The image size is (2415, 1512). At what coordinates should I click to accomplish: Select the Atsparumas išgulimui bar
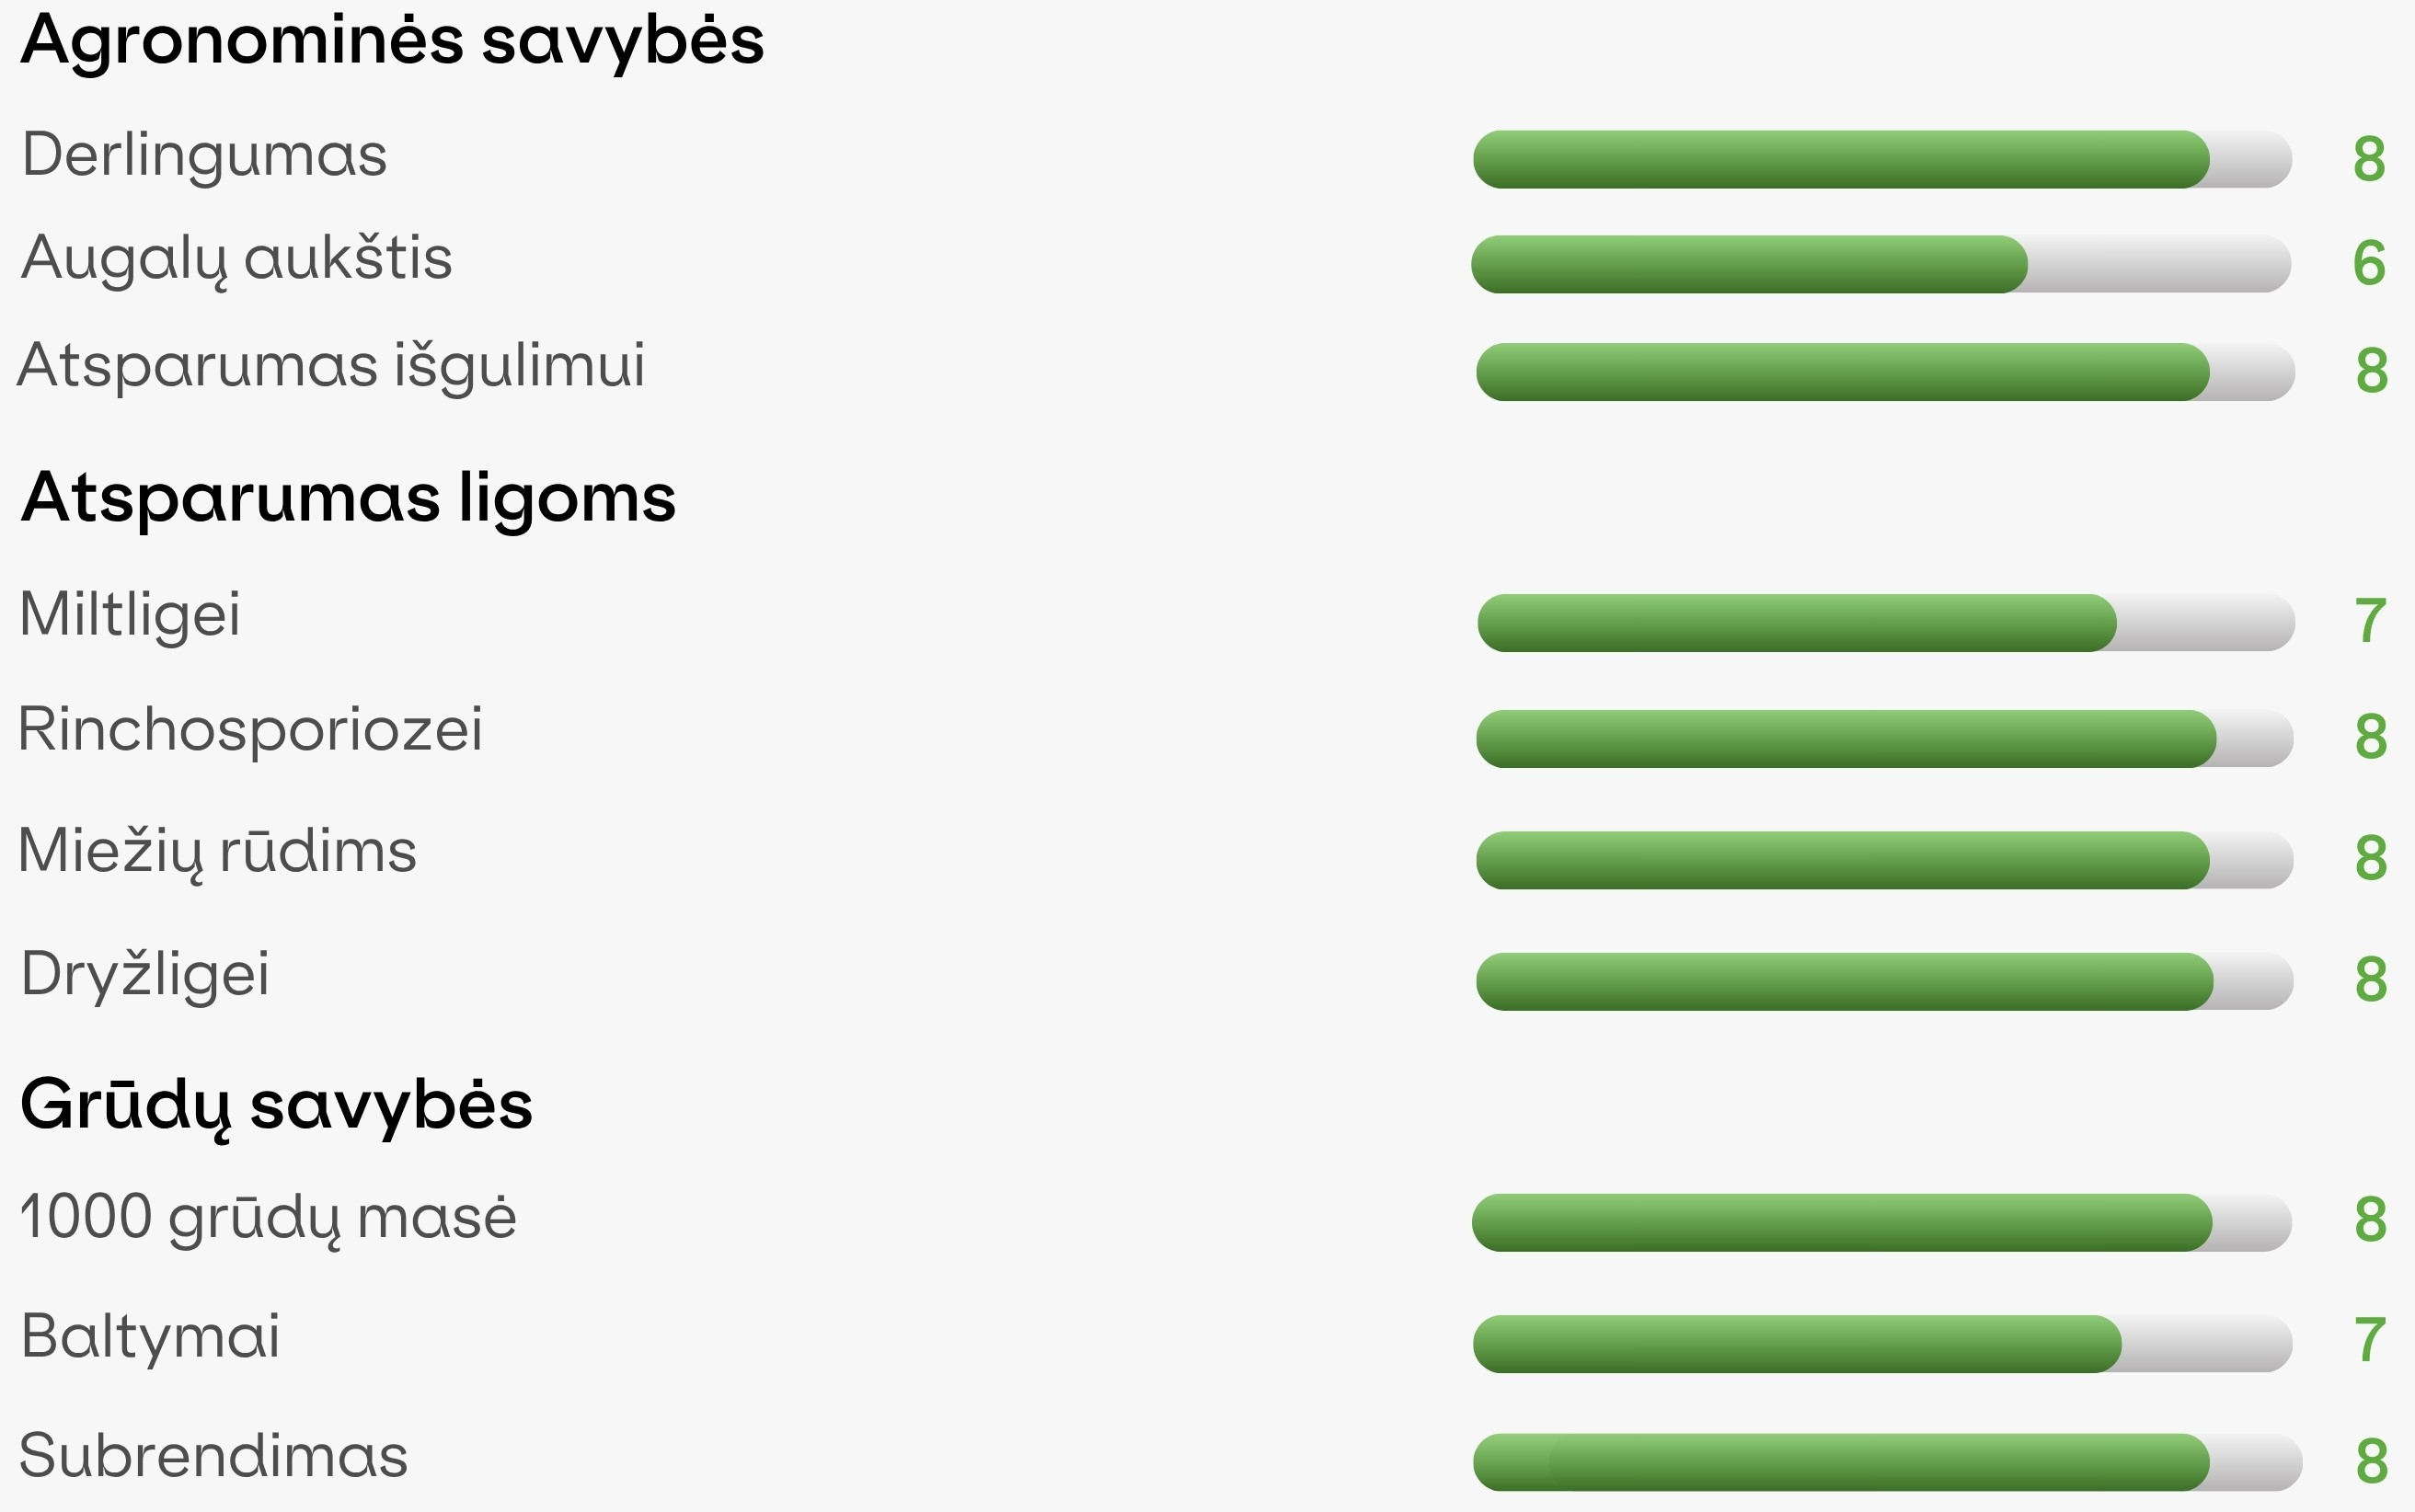point(1885,372)
